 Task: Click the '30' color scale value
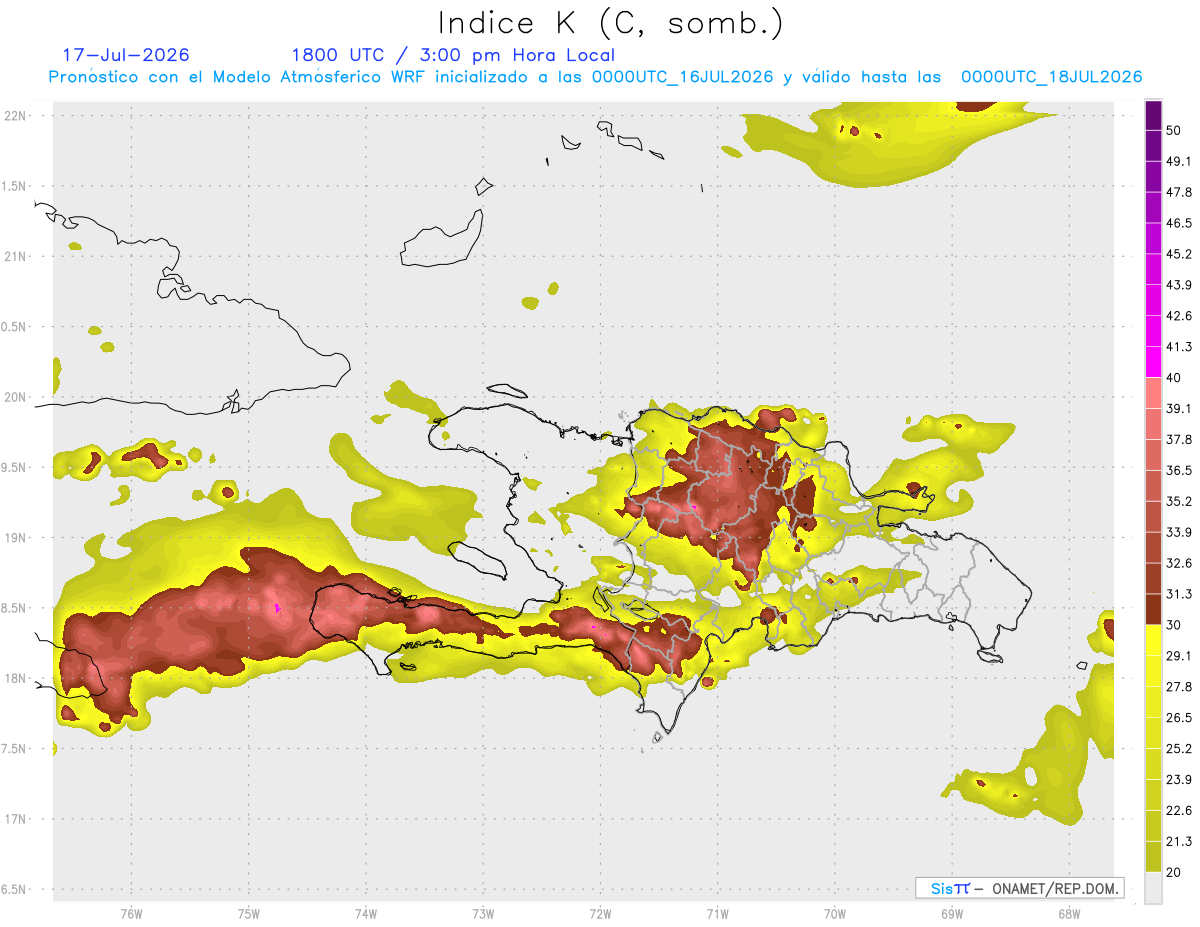tap(1175, 625)
